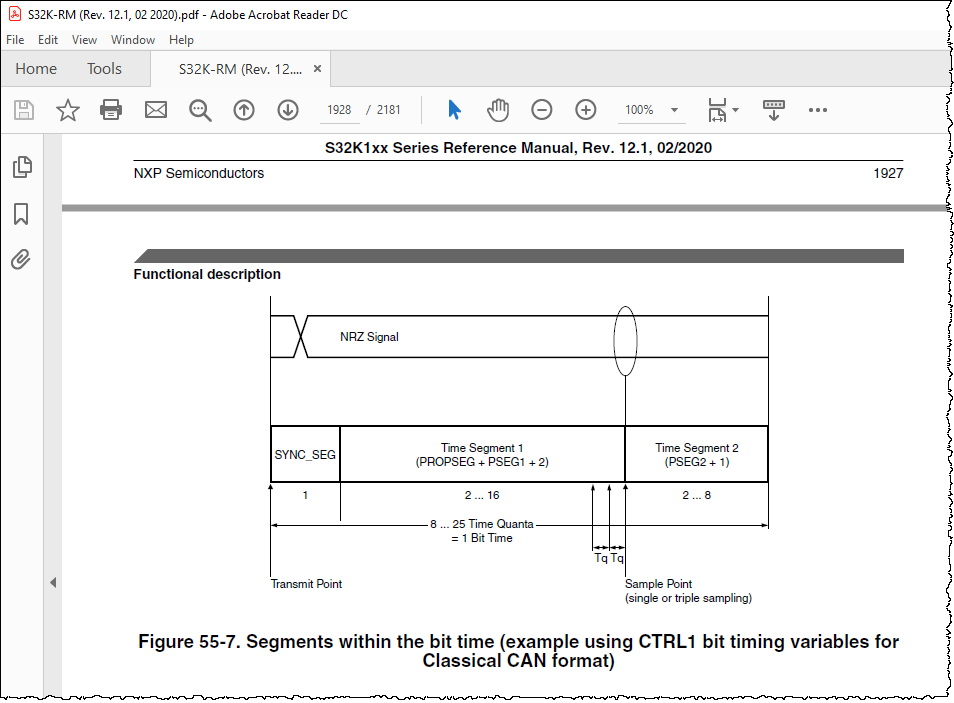Image resolution: width=954 pixels, height=703 pixels.
Task: Activate the Marquee Zoom magnifier tool
Action: [x=200, y=110]
